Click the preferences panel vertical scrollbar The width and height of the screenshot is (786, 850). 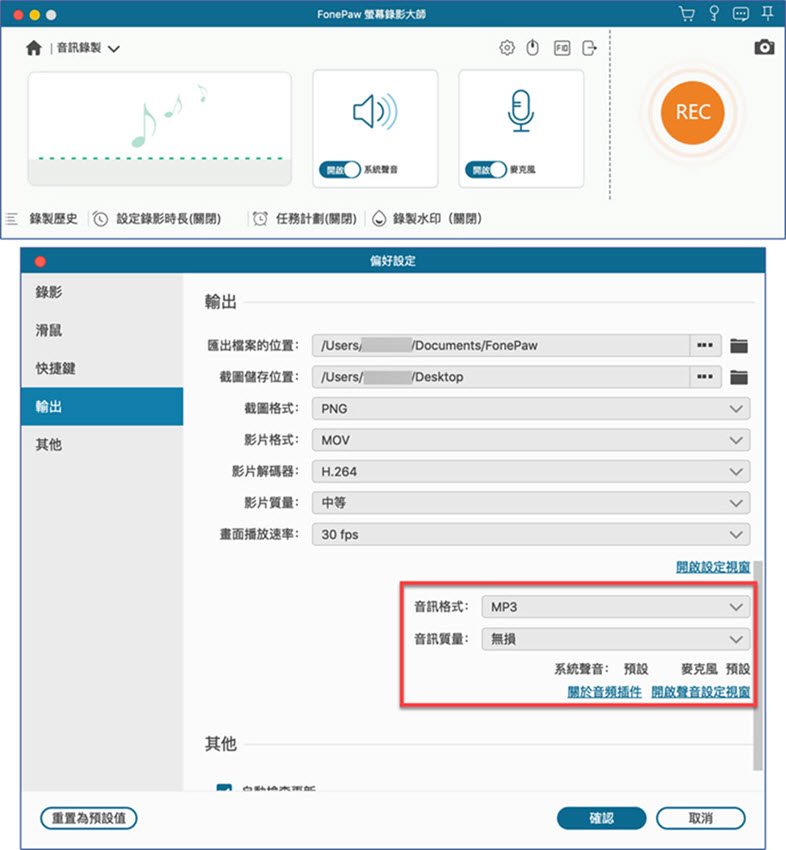point(758,666)
